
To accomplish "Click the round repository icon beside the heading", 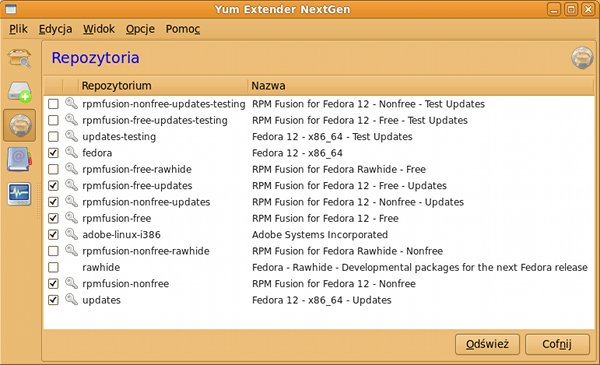I will [x=582, y=58].
